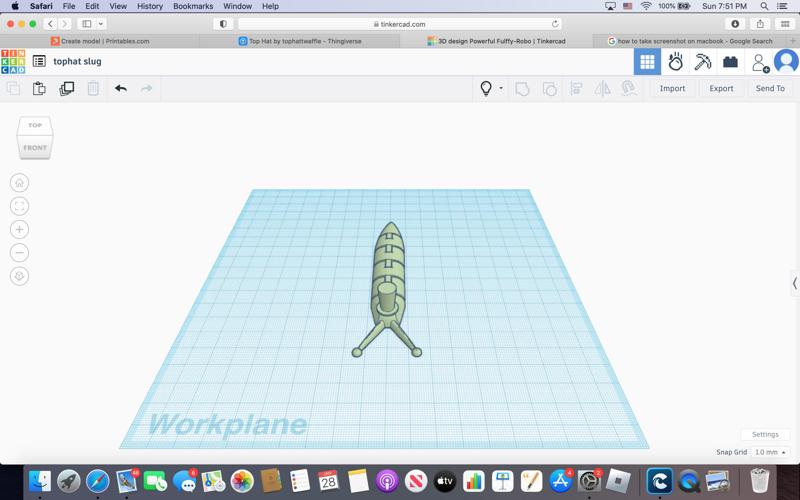Toggle show-all lightbulb icon
The height and width of the screenshot is (500, 800).
pyautogui.click(x=486, y=88)
